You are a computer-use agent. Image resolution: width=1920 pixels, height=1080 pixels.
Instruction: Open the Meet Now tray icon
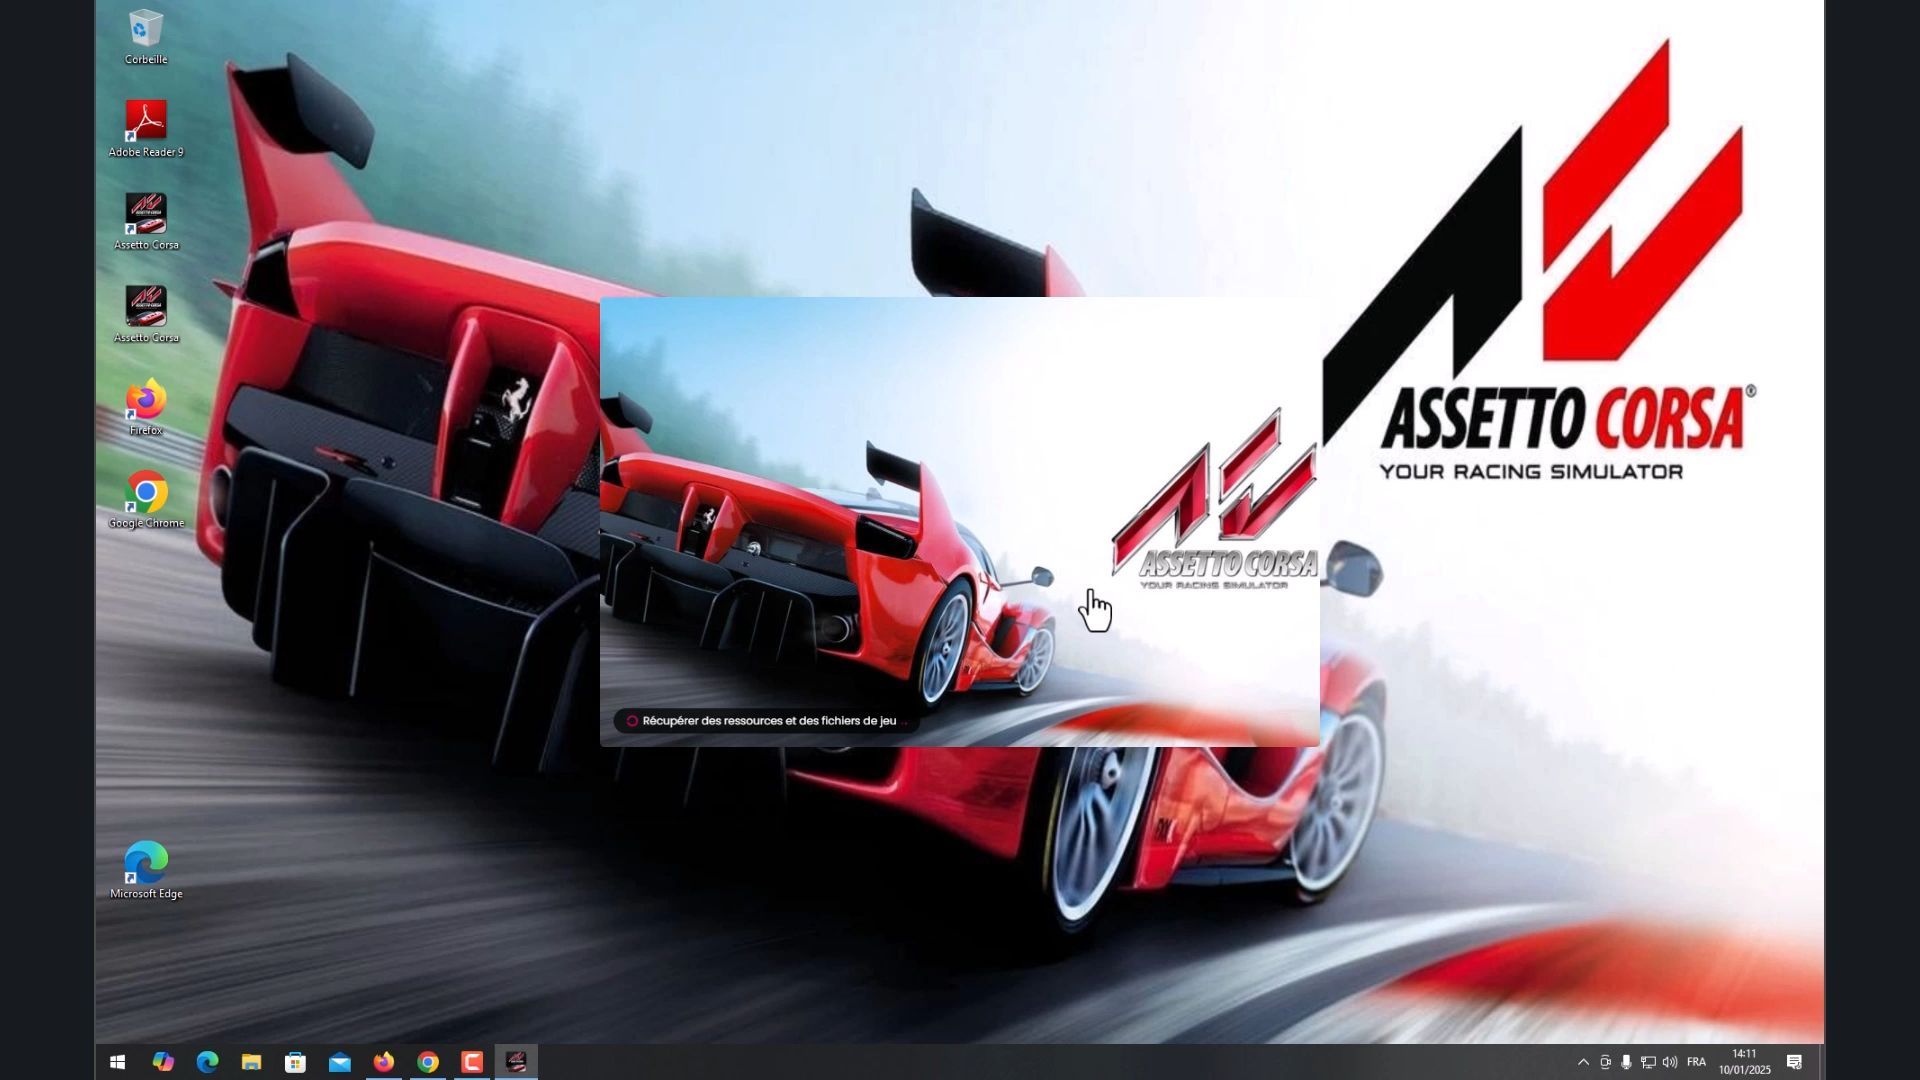(1605, 1062)
